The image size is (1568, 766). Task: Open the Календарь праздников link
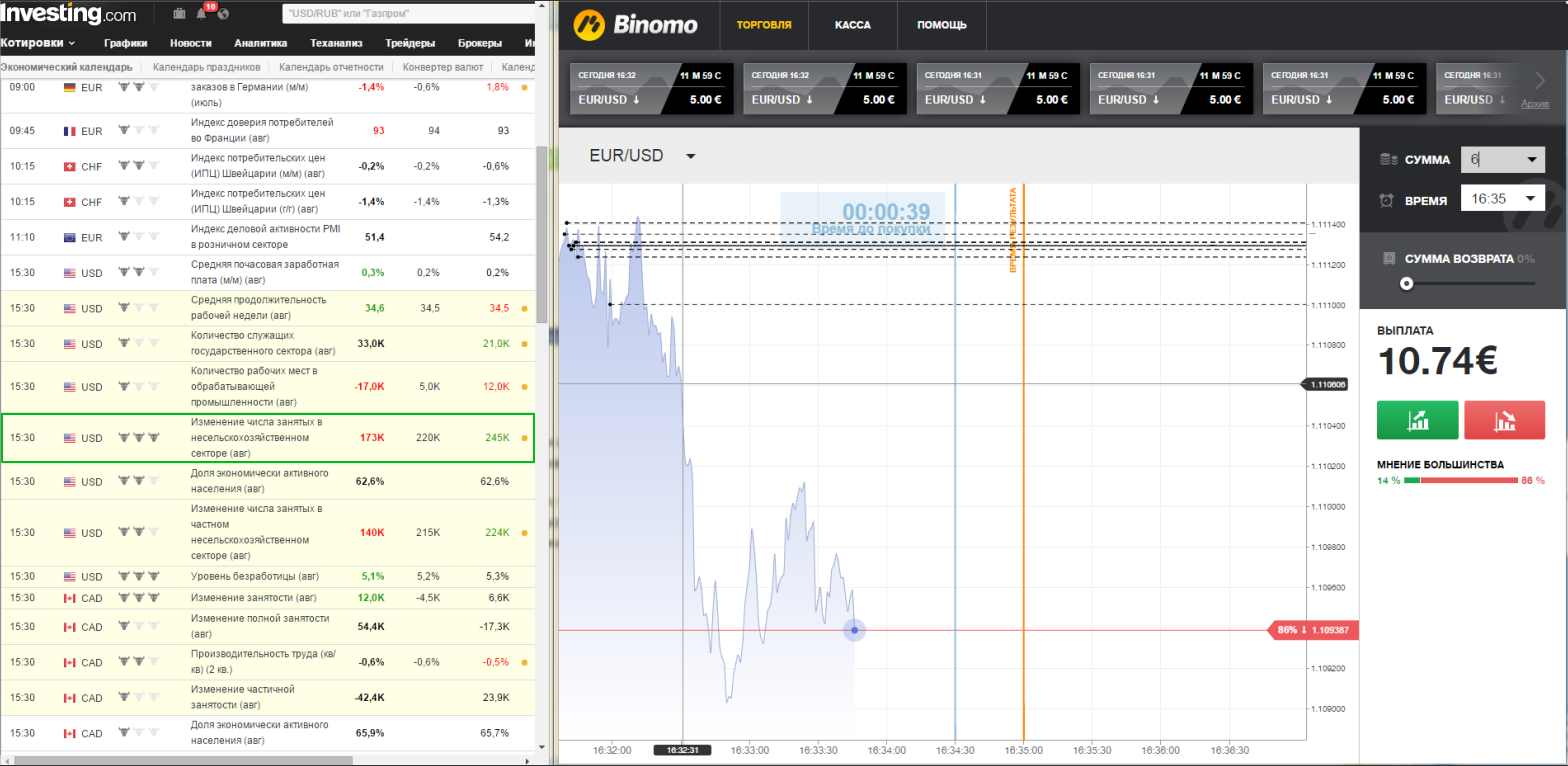[x=207, y=67]
